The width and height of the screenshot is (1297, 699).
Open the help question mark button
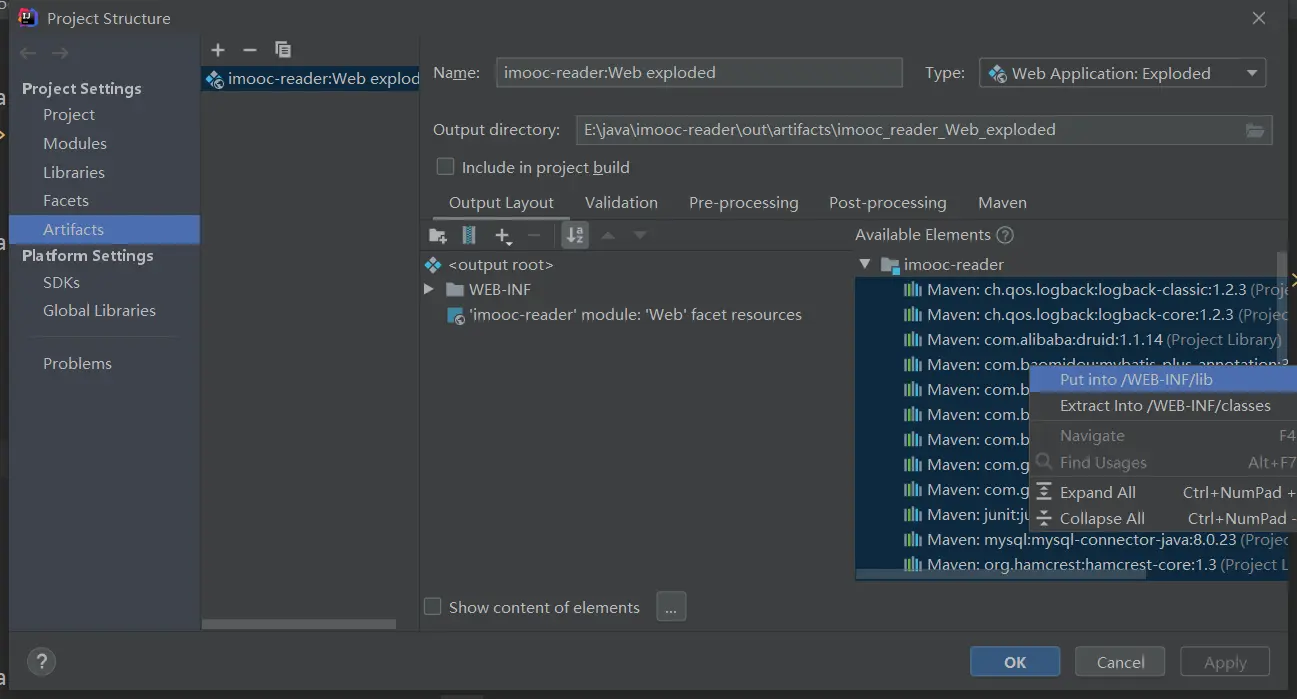(41, 661)
